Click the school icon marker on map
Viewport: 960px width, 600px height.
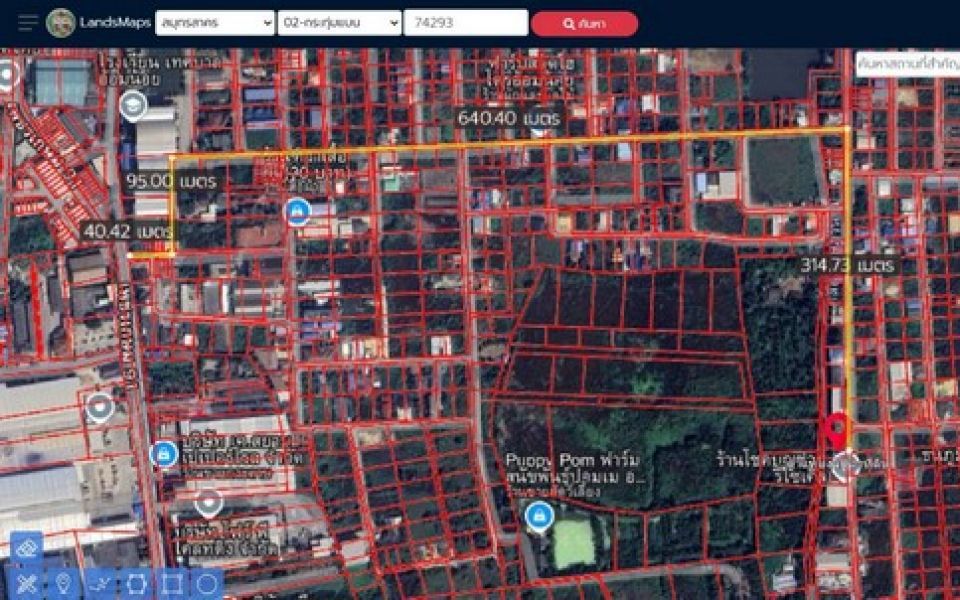pos(131,104)
